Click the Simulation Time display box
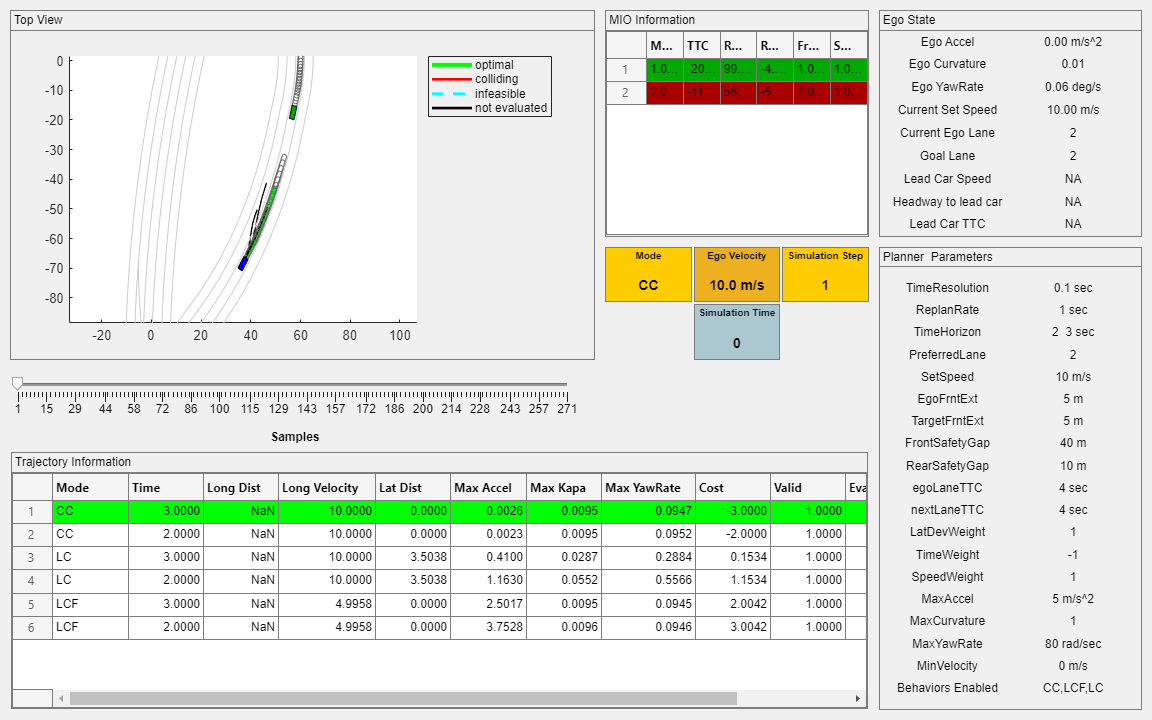1152x720 pixels. click(x=736, y=331)
